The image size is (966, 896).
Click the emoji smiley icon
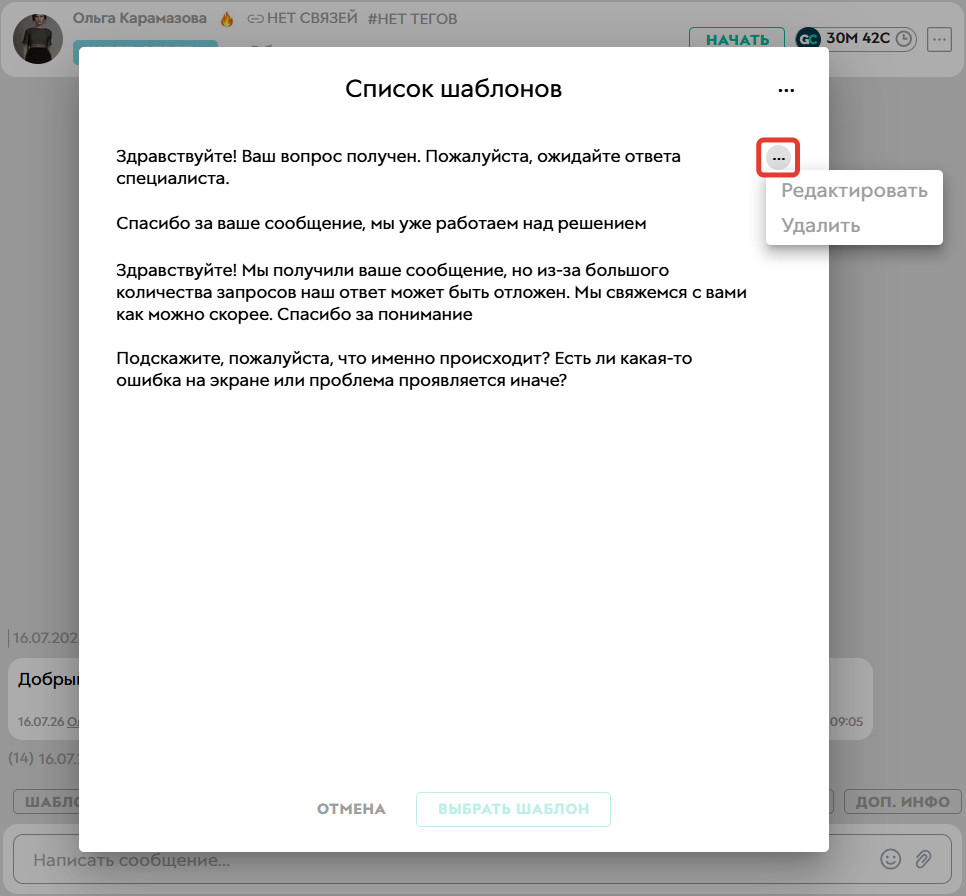click(890, 858)
